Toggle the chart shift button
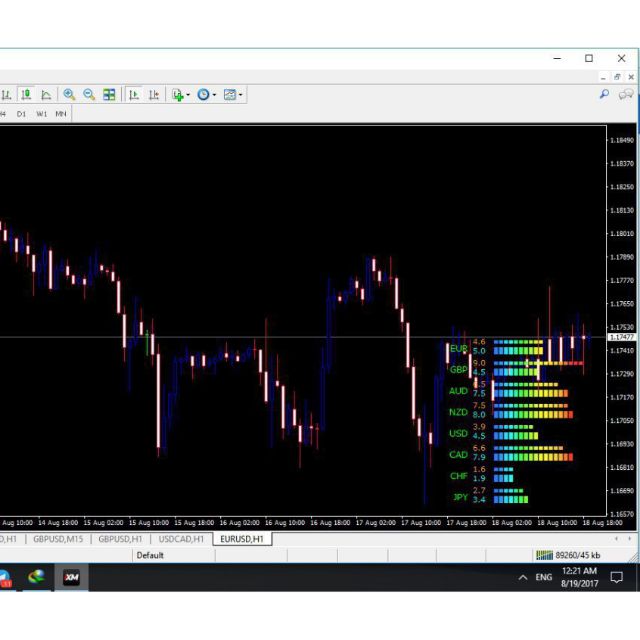This screenshot has width=640, height=640. point(153,95)
